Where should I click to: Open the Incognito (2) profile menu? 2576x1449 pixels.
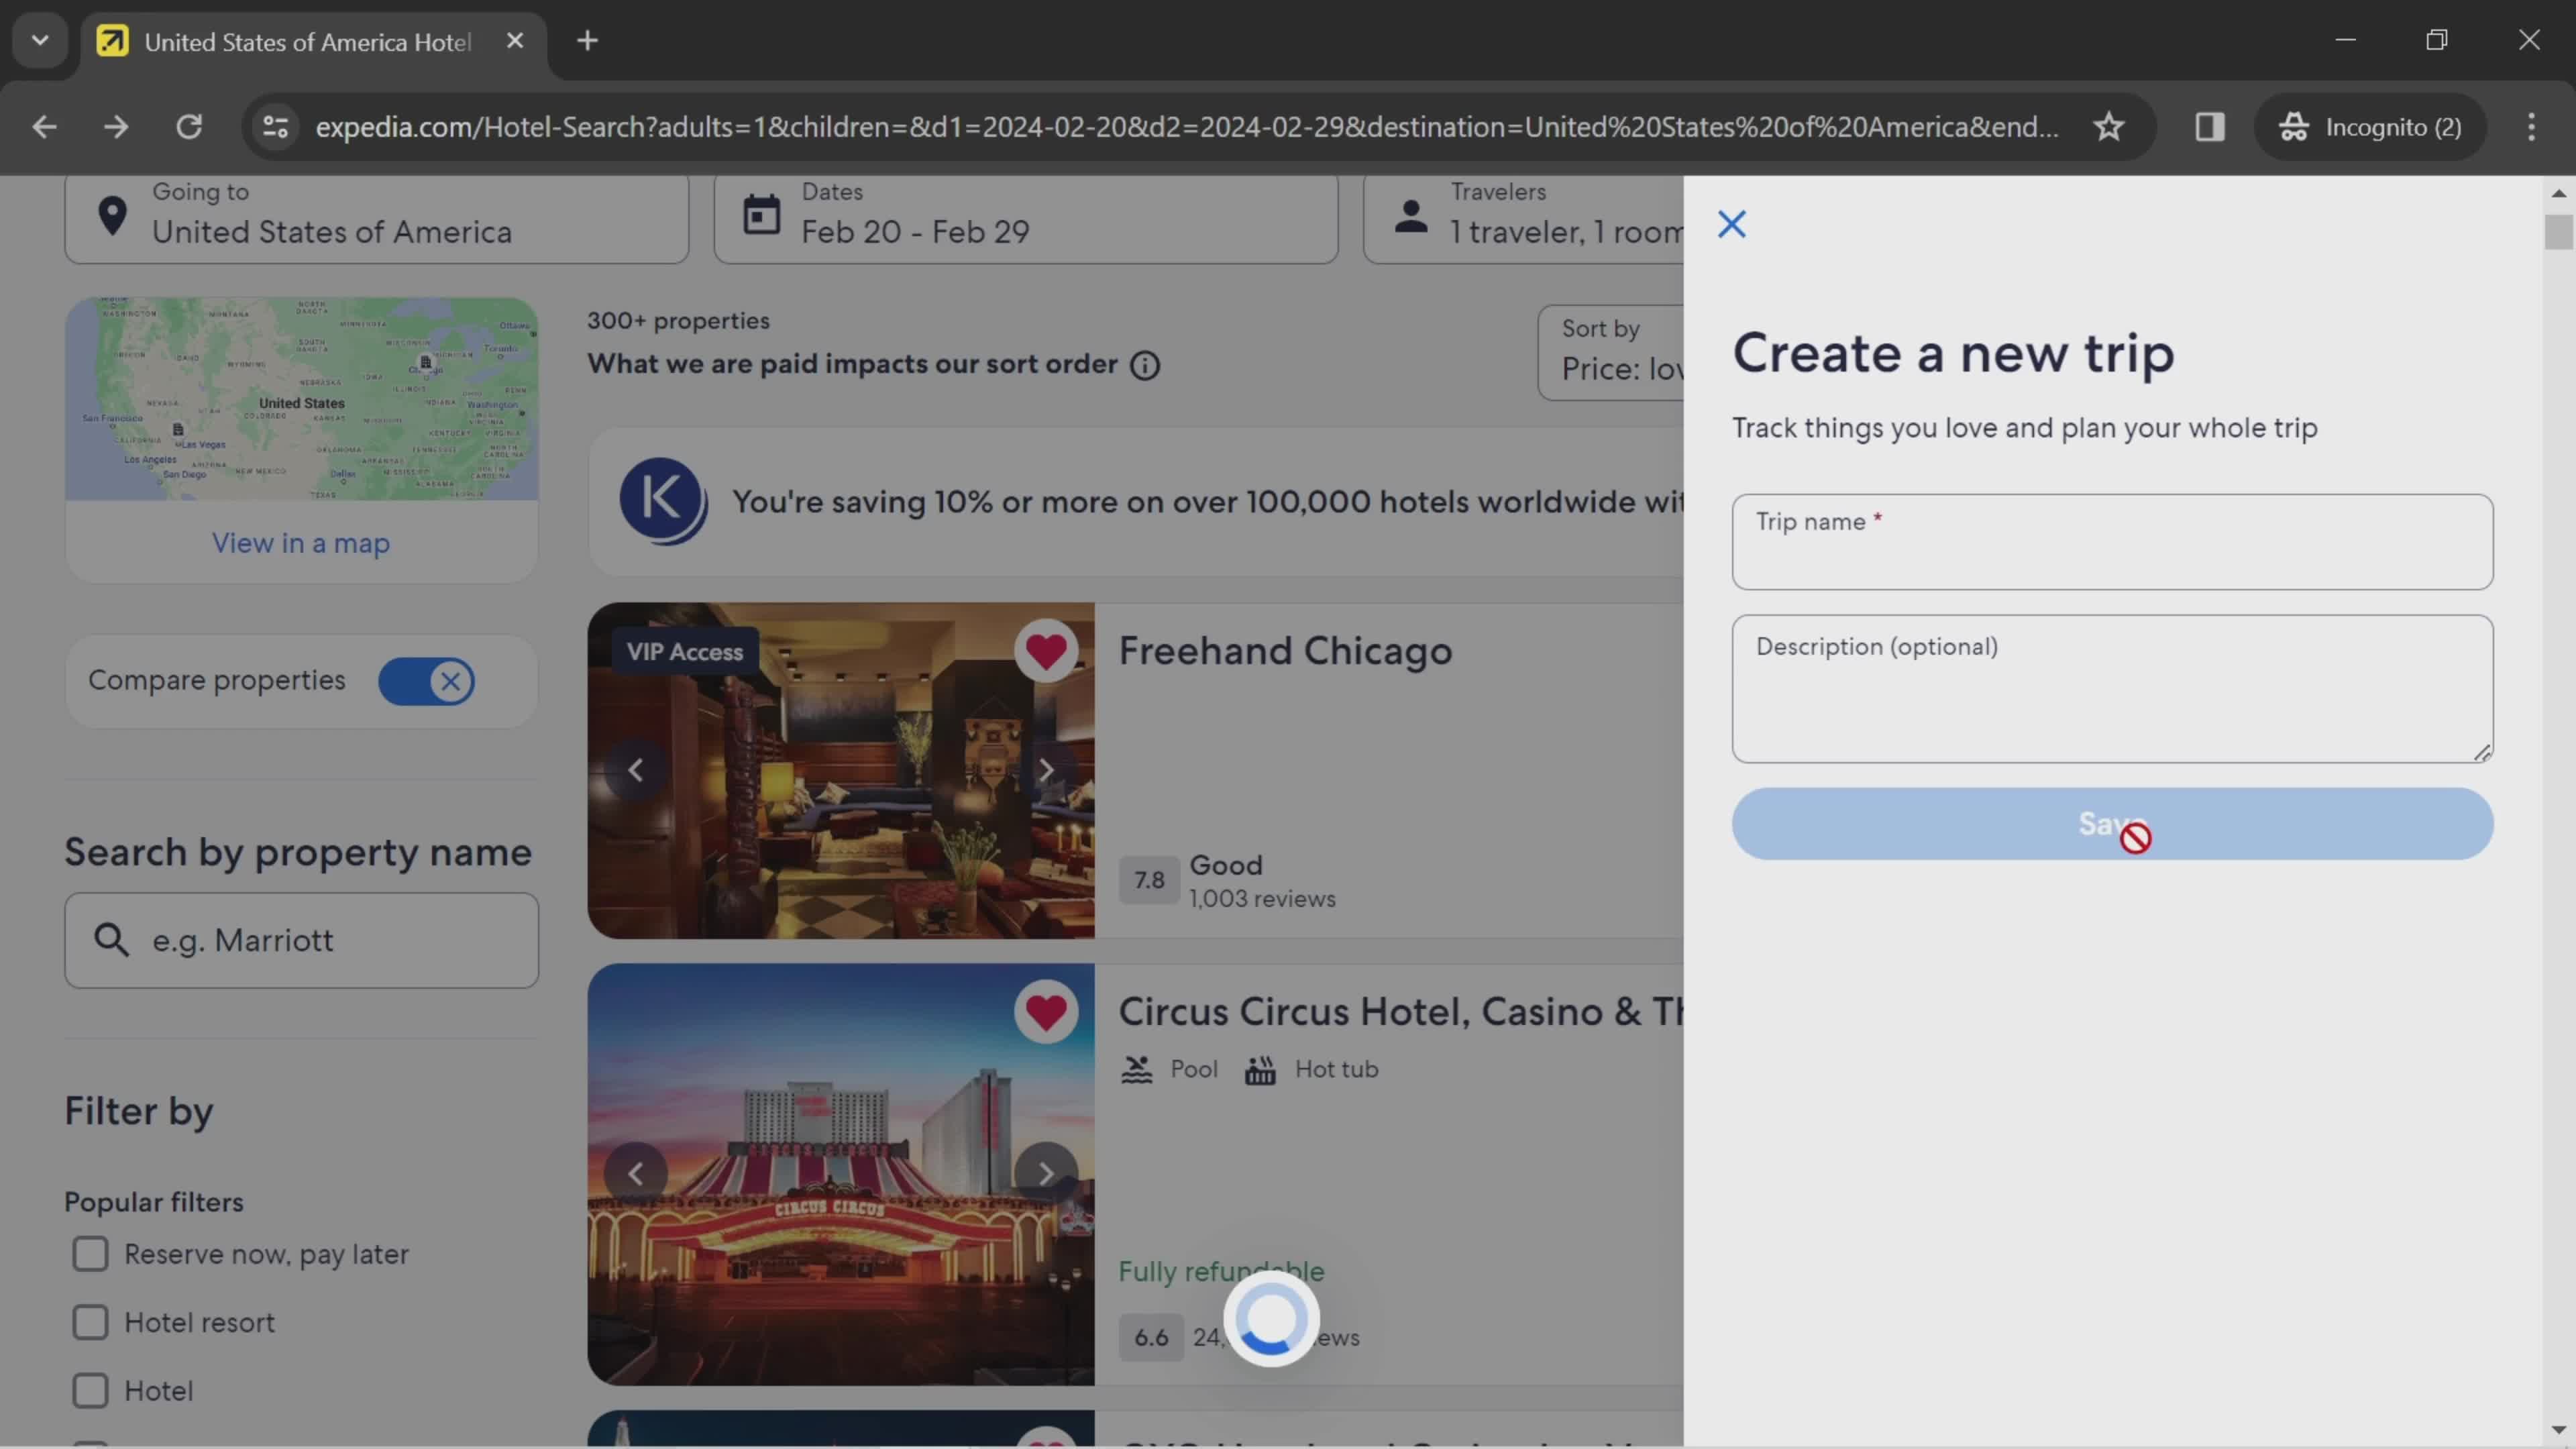point(2370,127)
